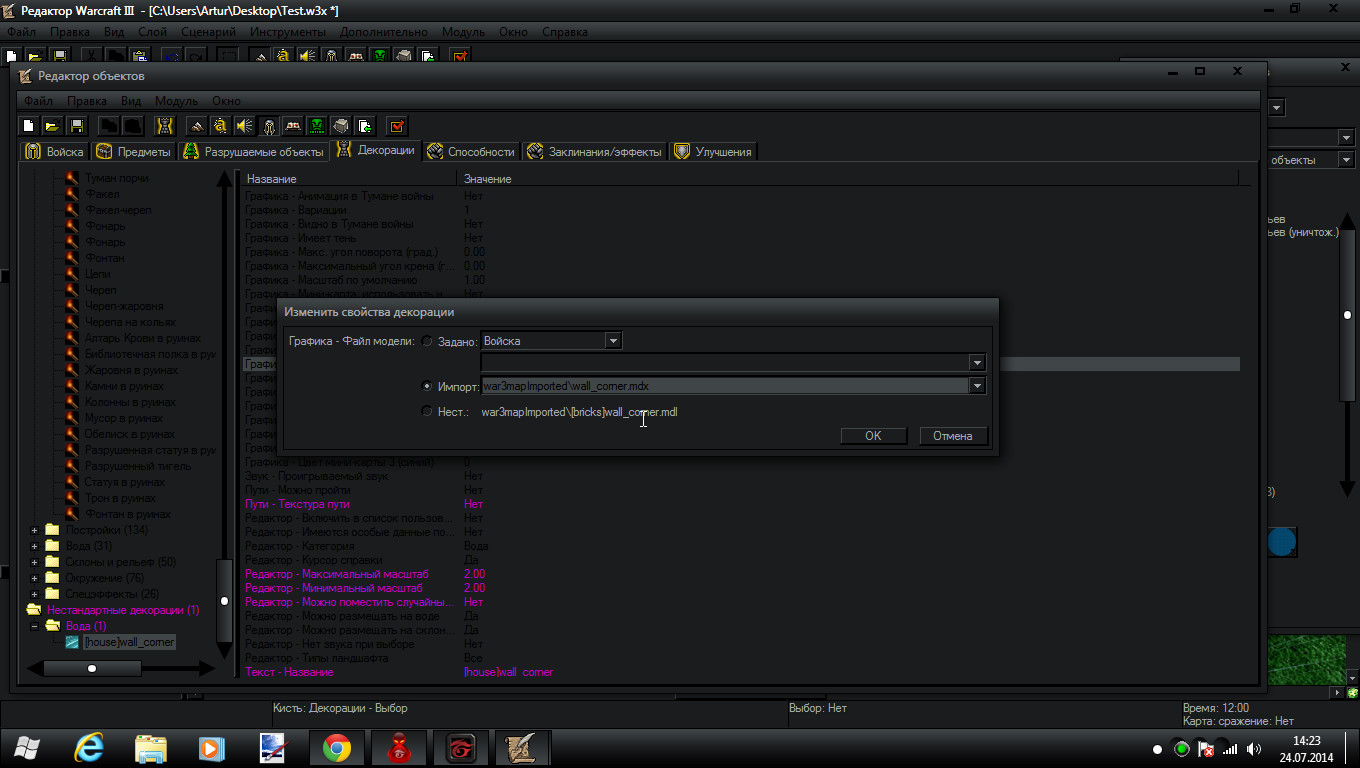Click Пути - Текстура пути property row
Image resolution: width=1360 pixels, height=768 pixels.
pos(740,504)
